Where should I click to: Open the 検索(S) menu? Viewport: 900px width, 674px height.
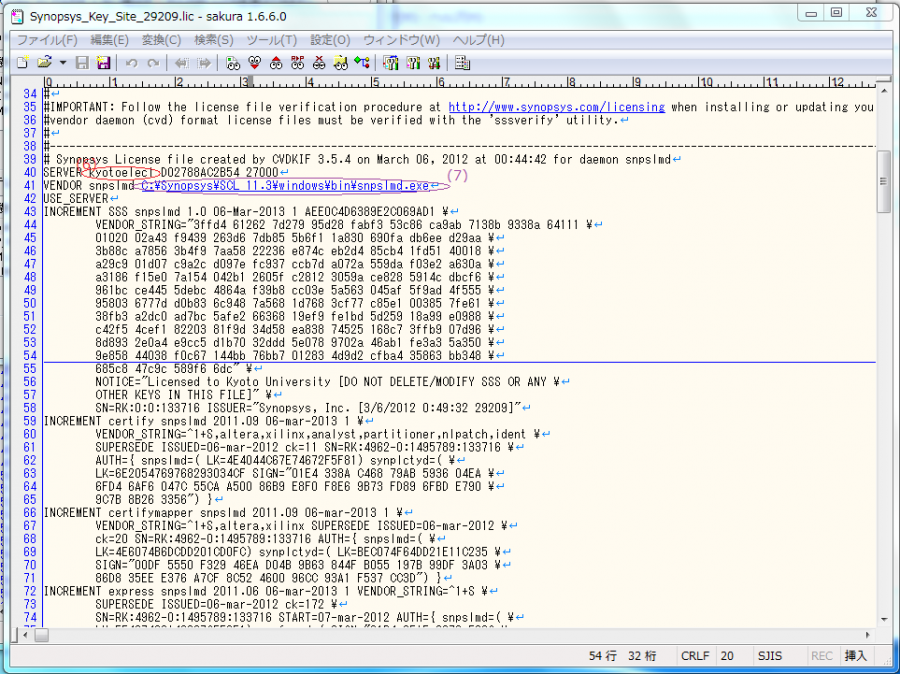(213, 40)
